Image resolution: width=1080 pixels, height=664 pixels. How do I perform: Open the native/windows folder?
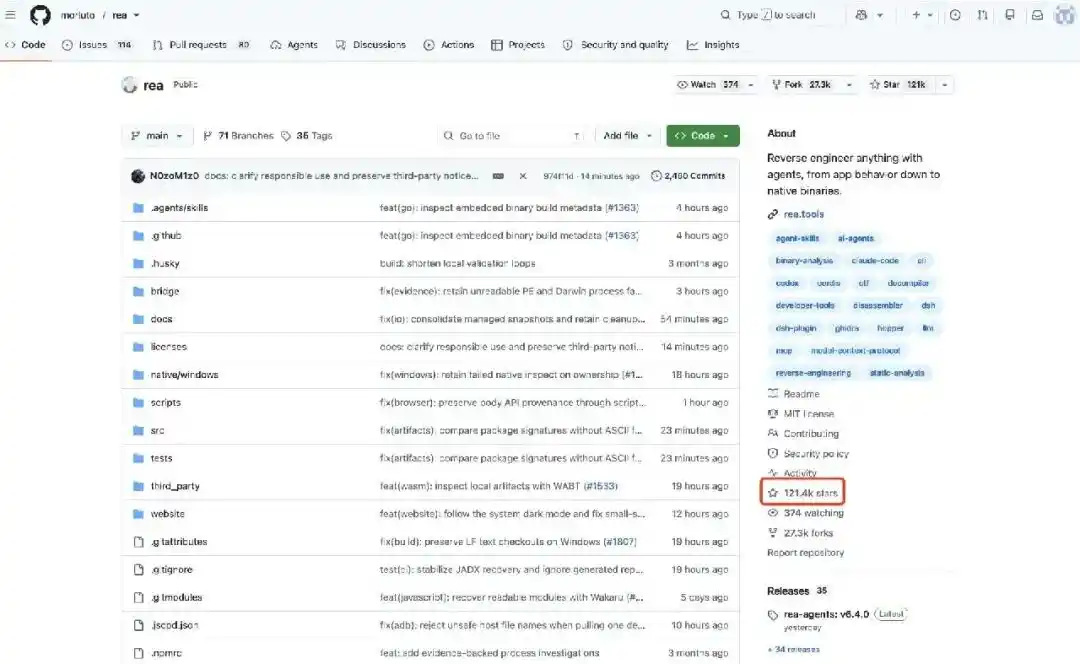(x=185, y=375)
